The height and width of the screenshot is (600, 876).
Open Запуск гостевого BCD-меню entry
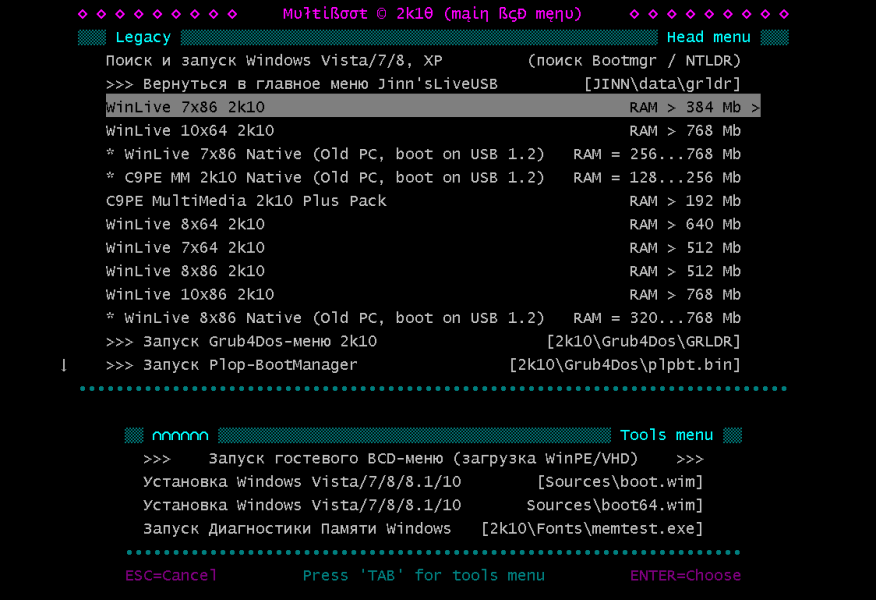tap(423, 459)
